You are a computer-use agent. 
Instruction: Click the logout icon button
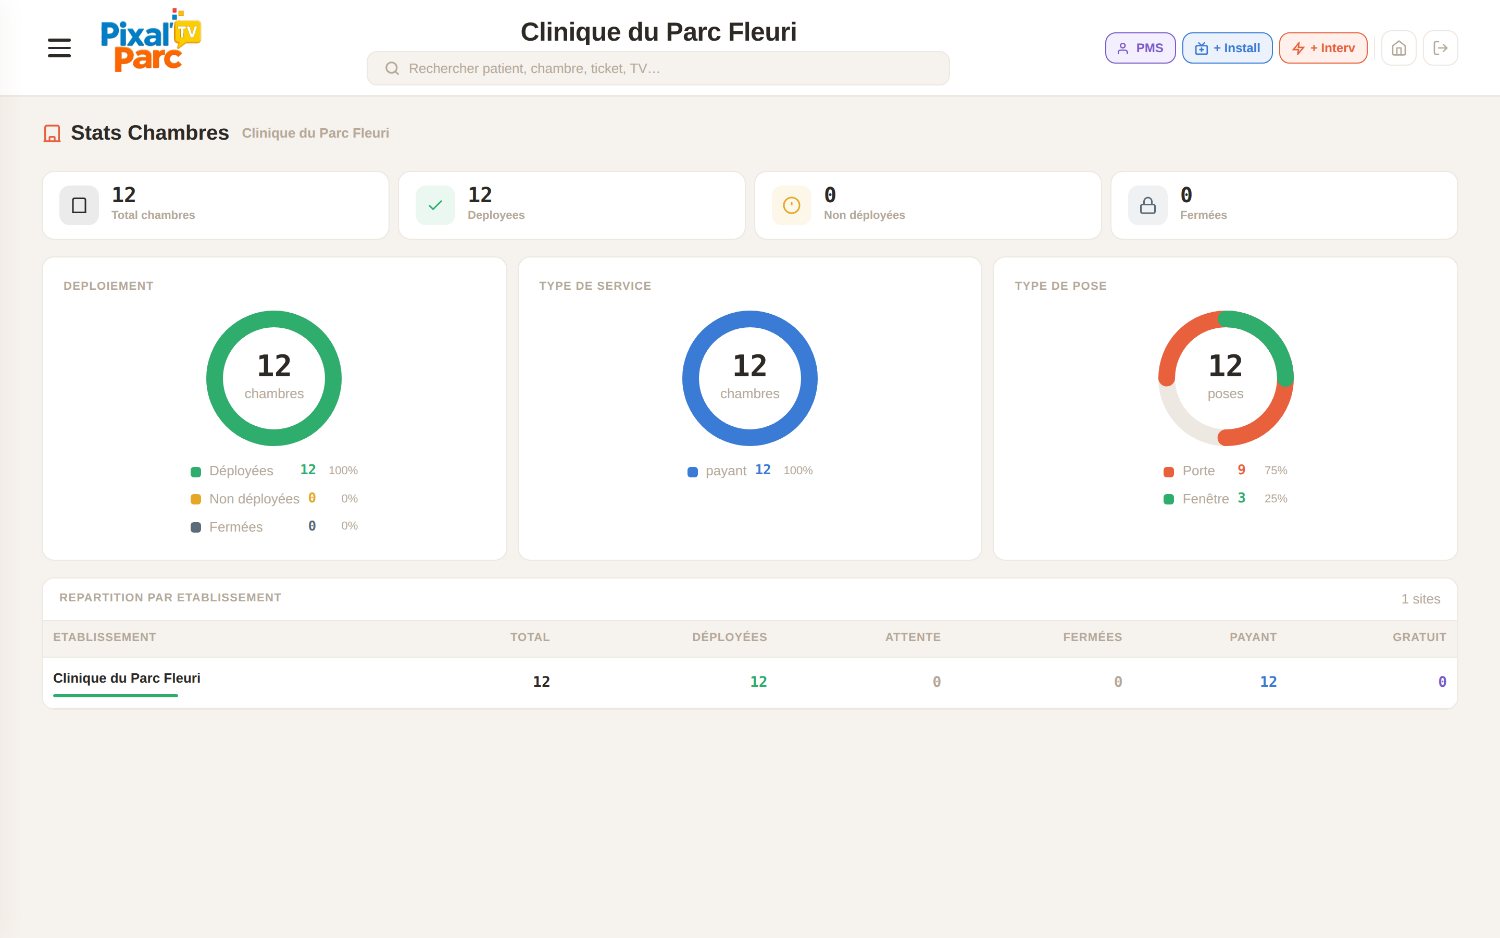[1440, 48]
